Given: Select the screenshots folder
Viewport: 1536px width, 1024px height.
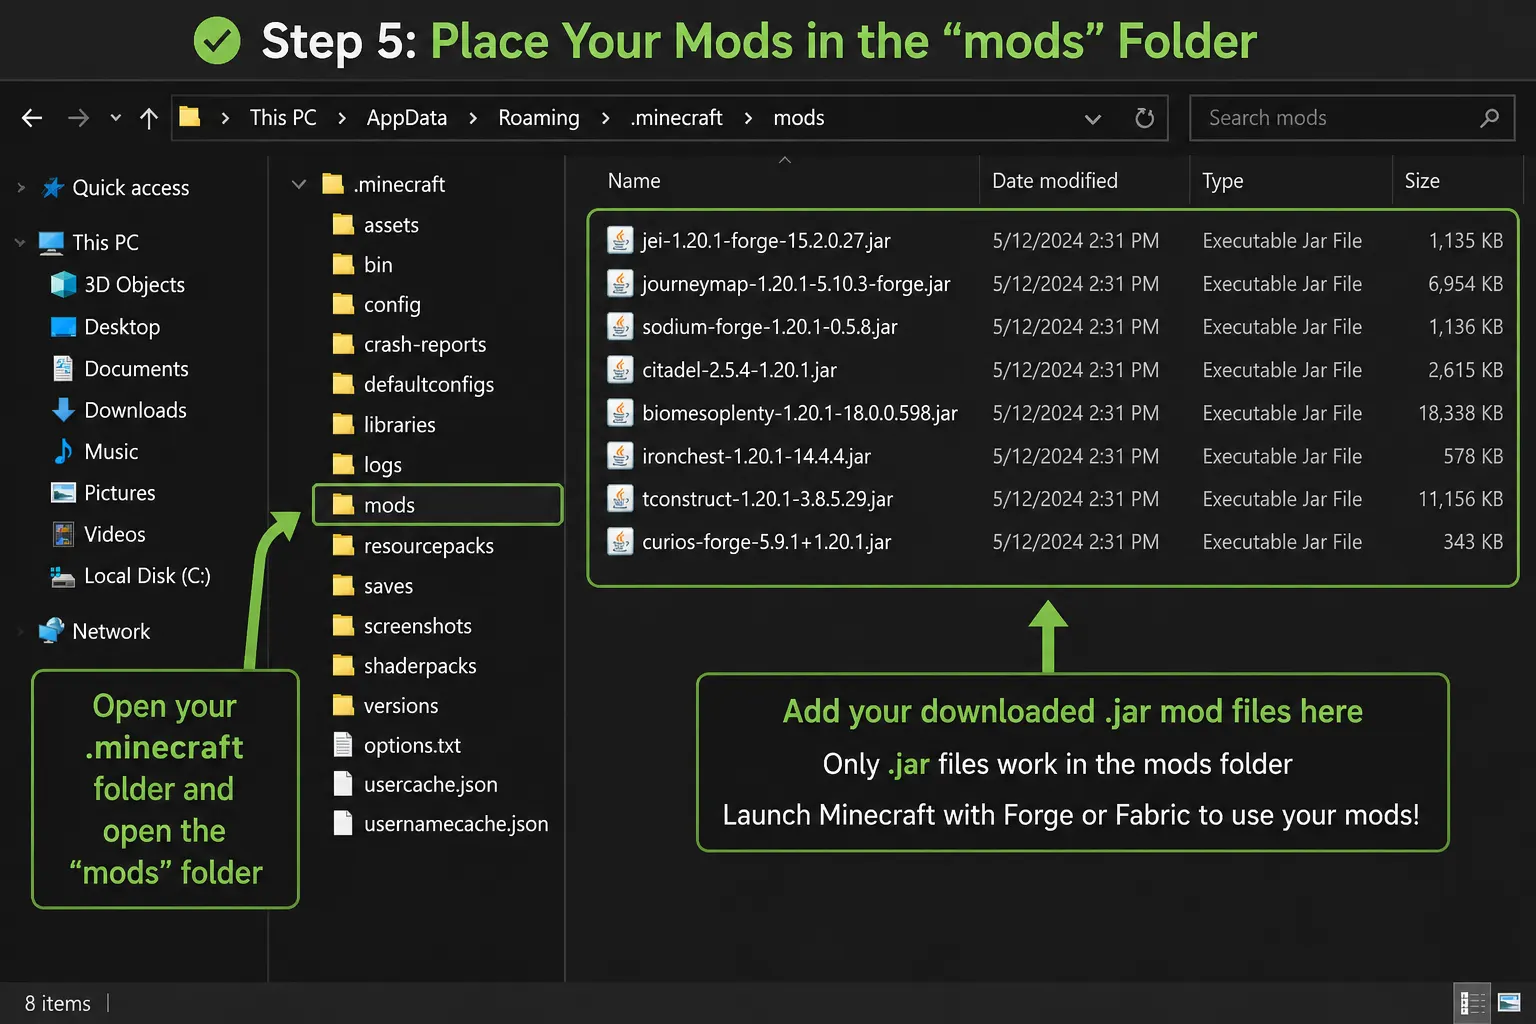Looking at the screenshot, I should 402,626.
